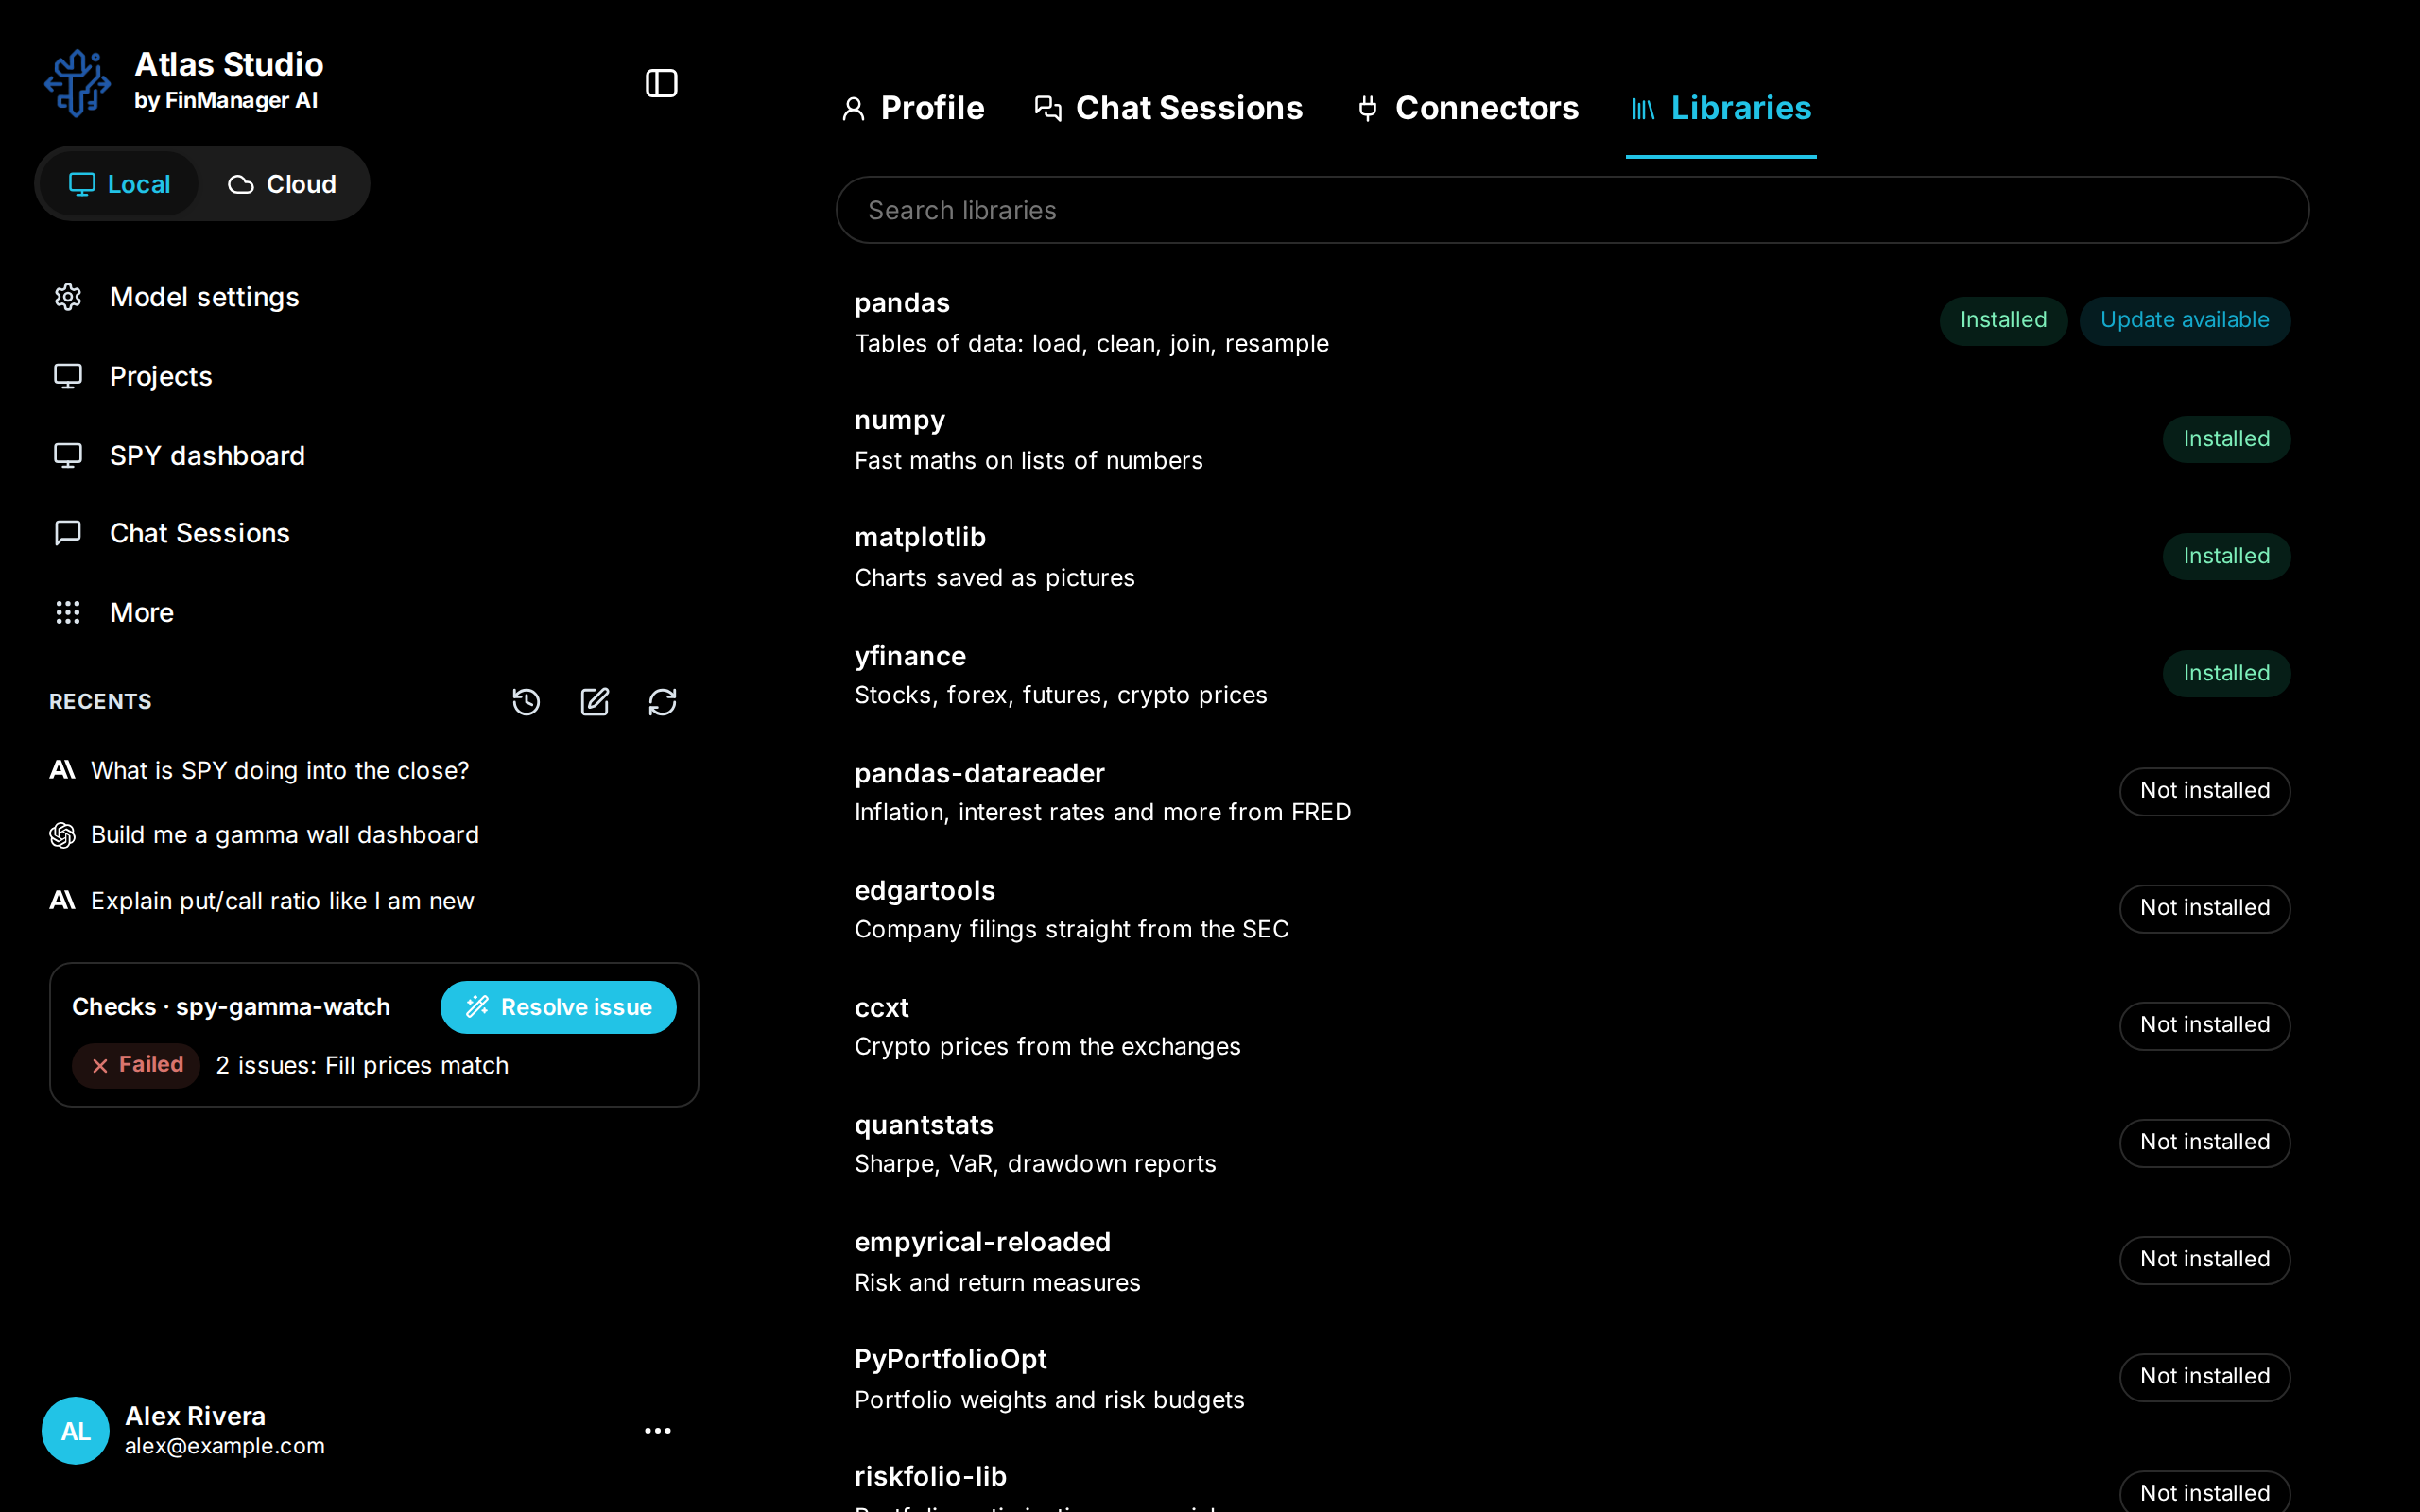Click Not installed for edgartools
2420x1512 pixels.
2204,908
